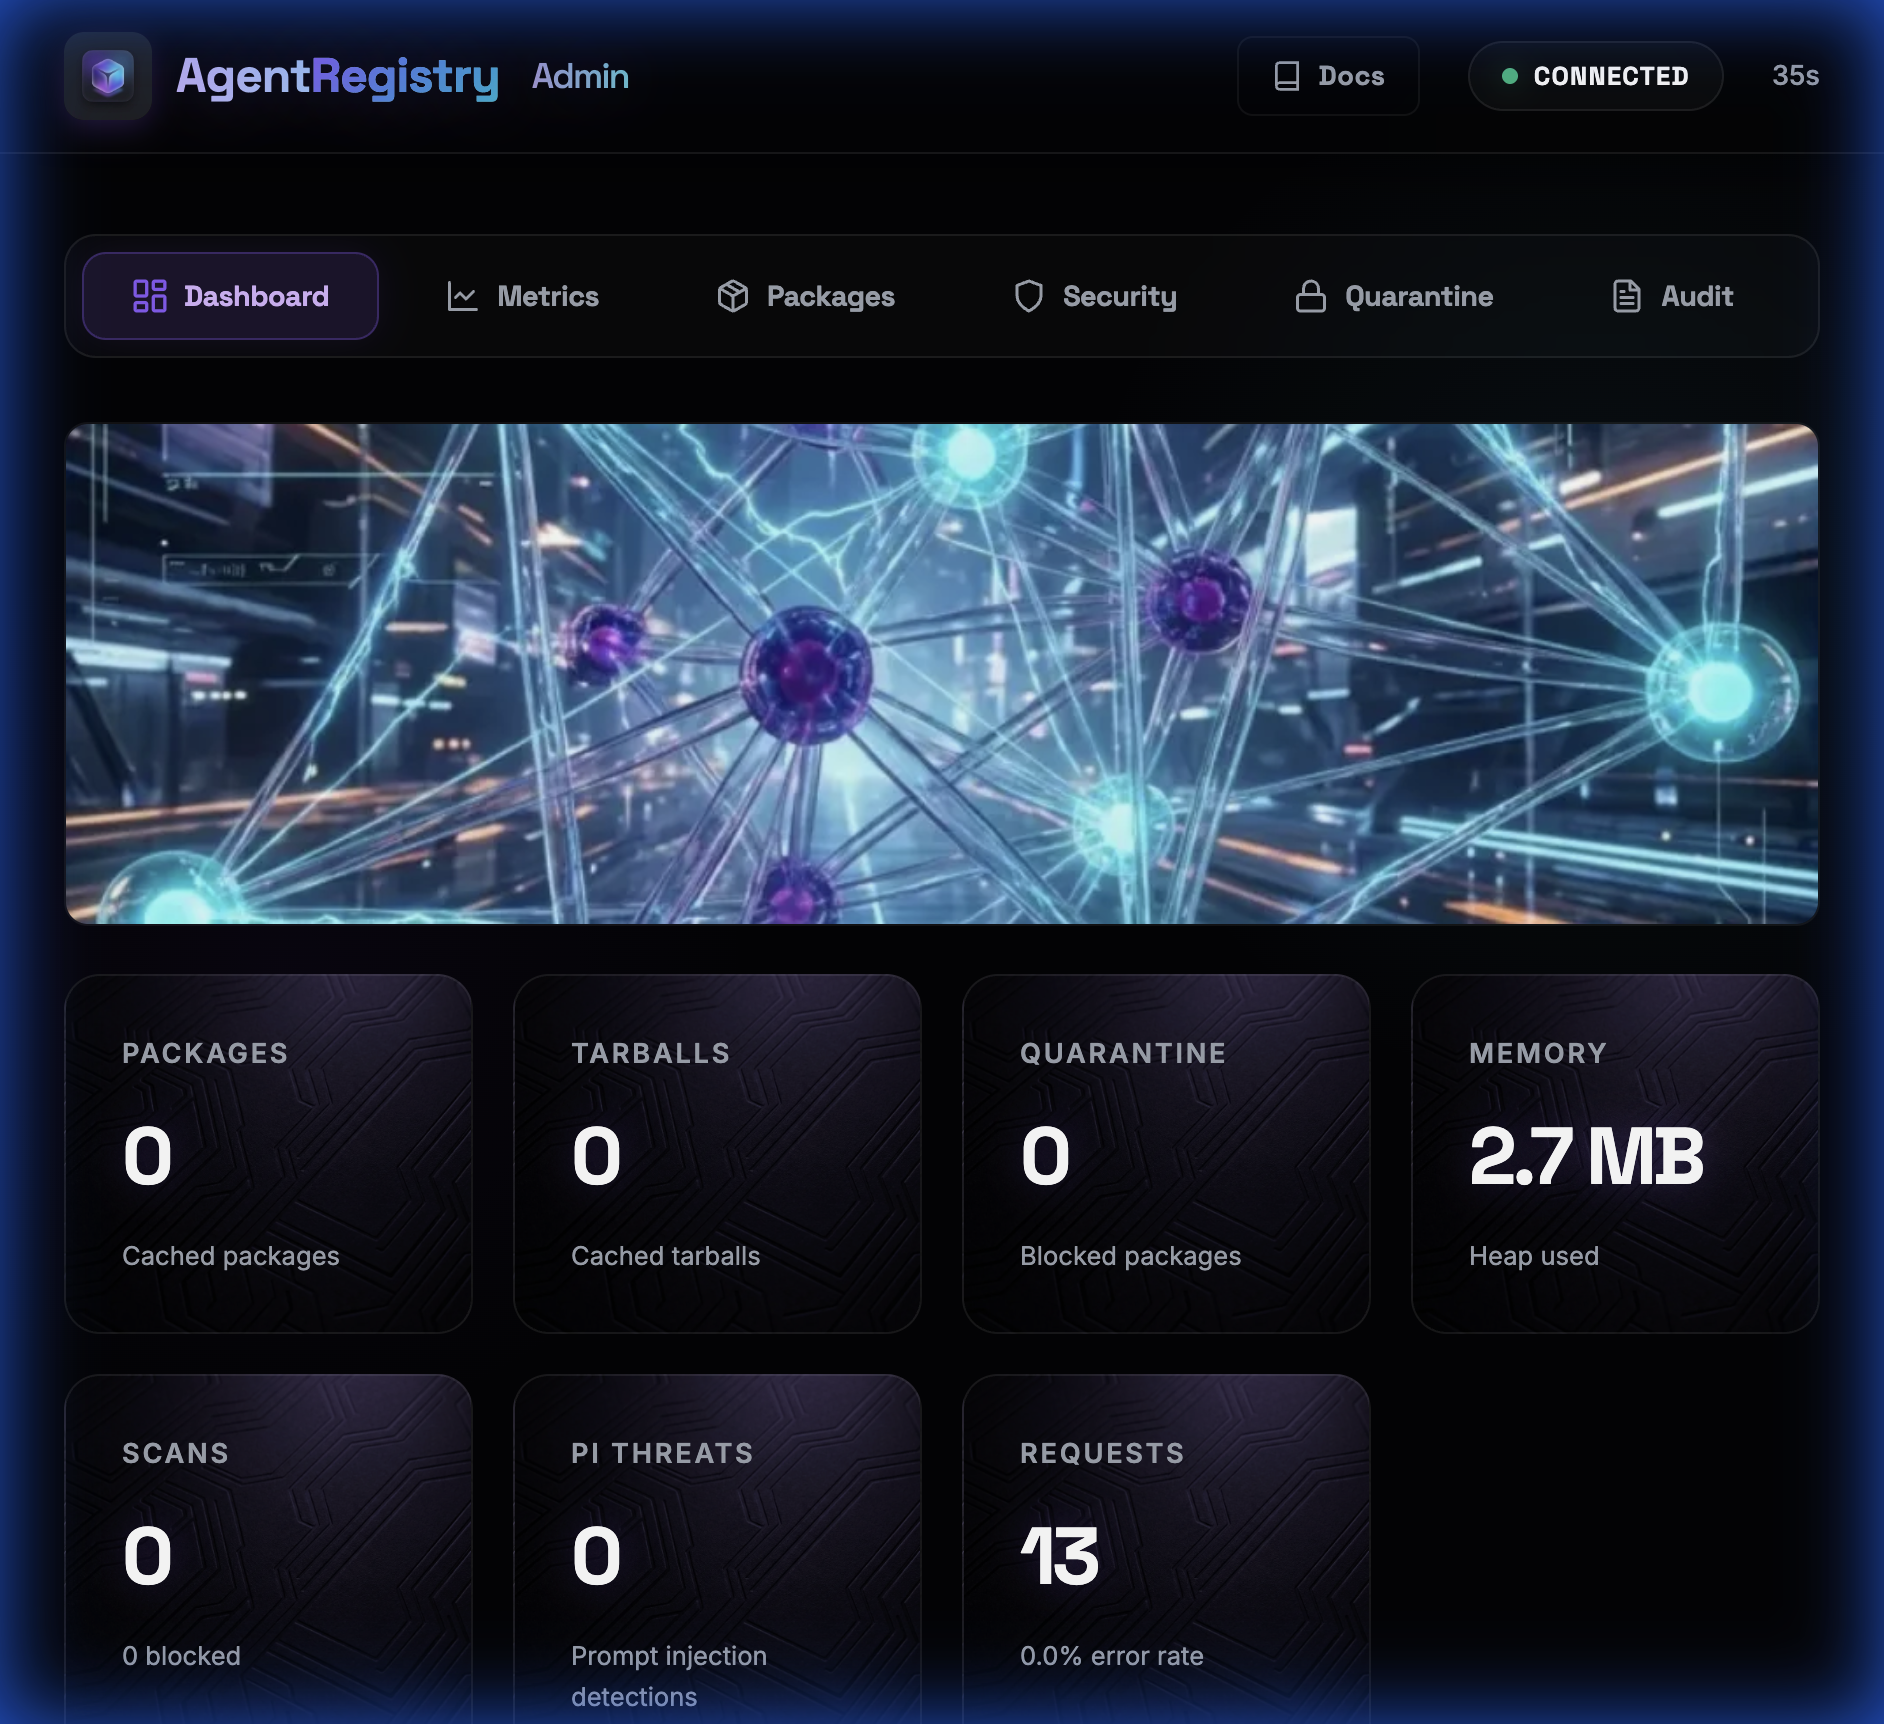Viewport: 1884px width, 1724px height.
Task: Click the PI Threats stat card
Action: click(x=717, y=1550)
